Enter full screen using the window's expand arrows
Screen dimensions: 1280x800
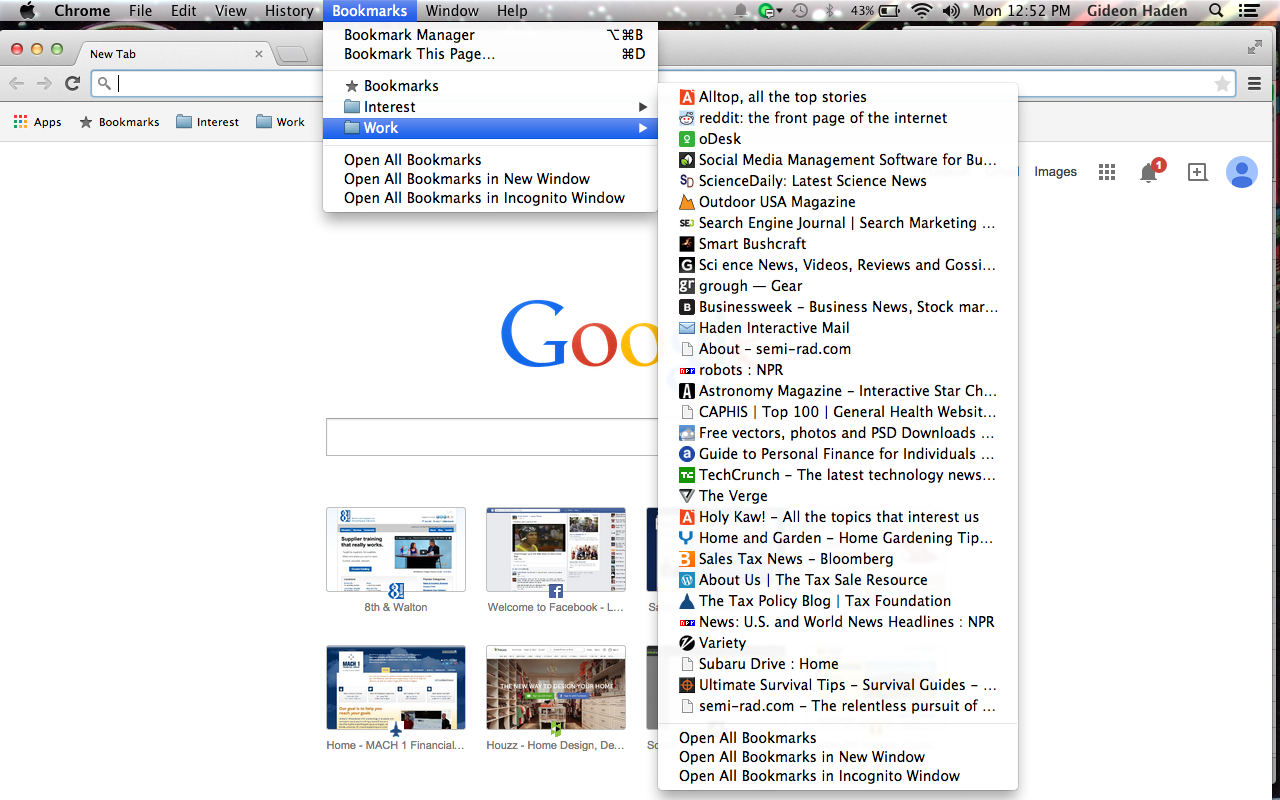click(1255, 47)
